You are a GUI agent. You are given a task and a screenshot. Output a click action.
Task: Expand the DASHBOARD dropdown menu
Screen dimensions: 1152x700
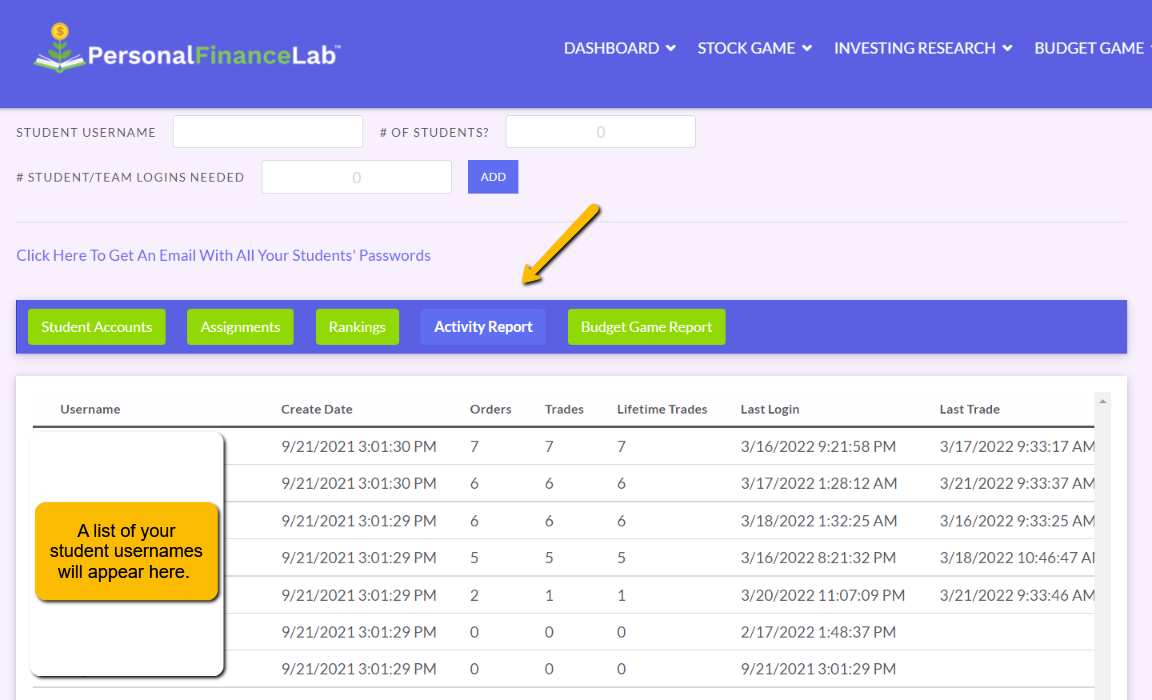[619, 48]
